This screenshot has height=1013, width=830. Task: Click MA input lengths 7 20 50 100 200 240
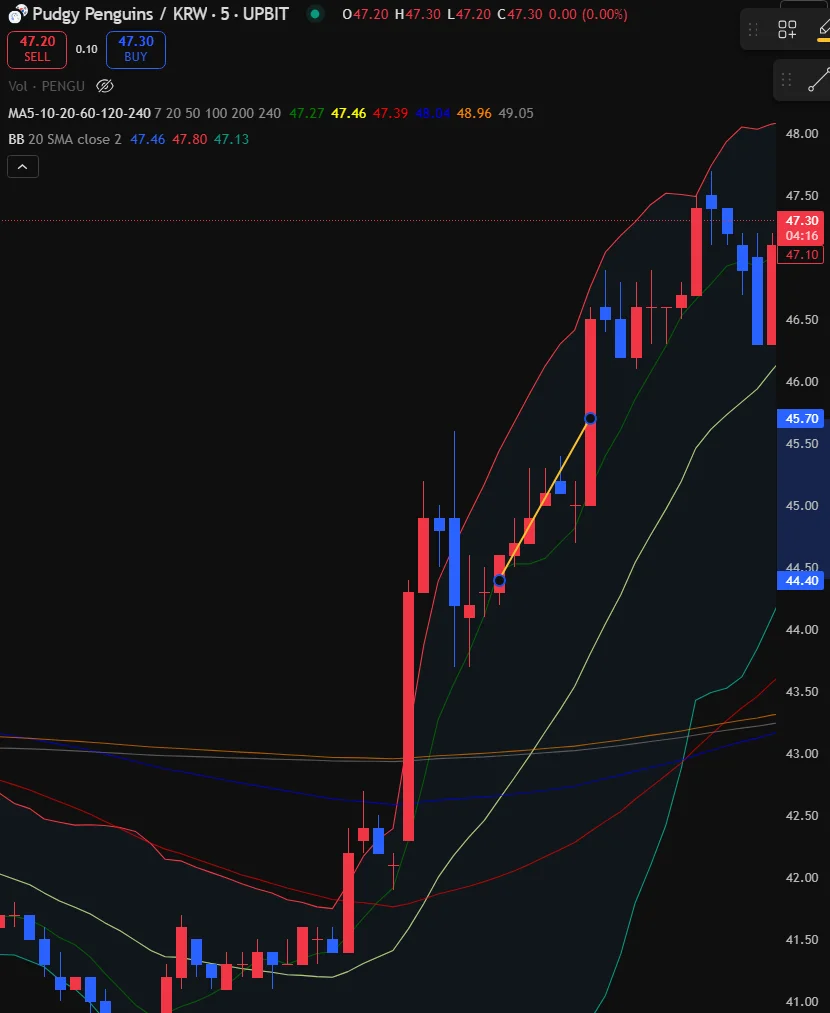tap(218, 113)
